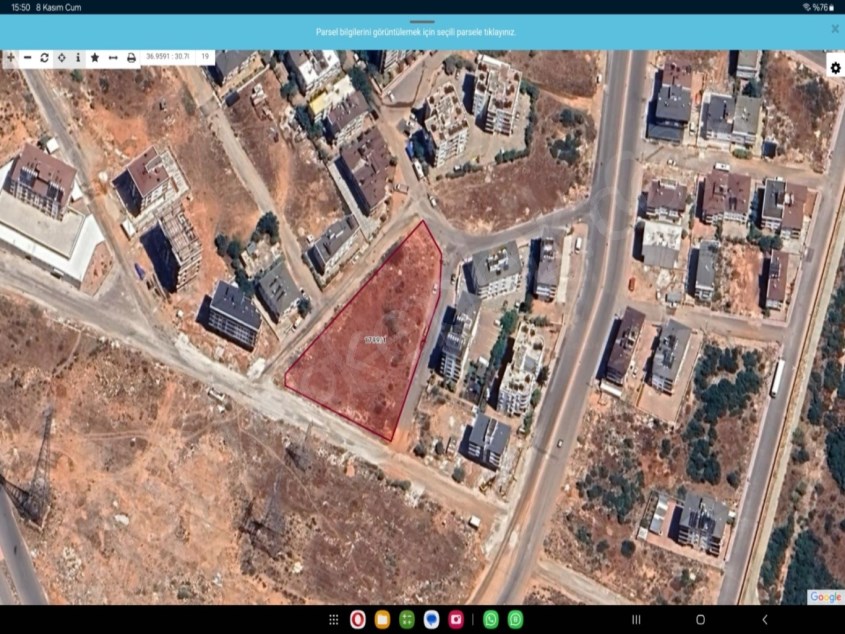Image resolution: width=845 pixels, height=634 pixels.
Task: Open the apps grid in taskbar
Action: 334,620
